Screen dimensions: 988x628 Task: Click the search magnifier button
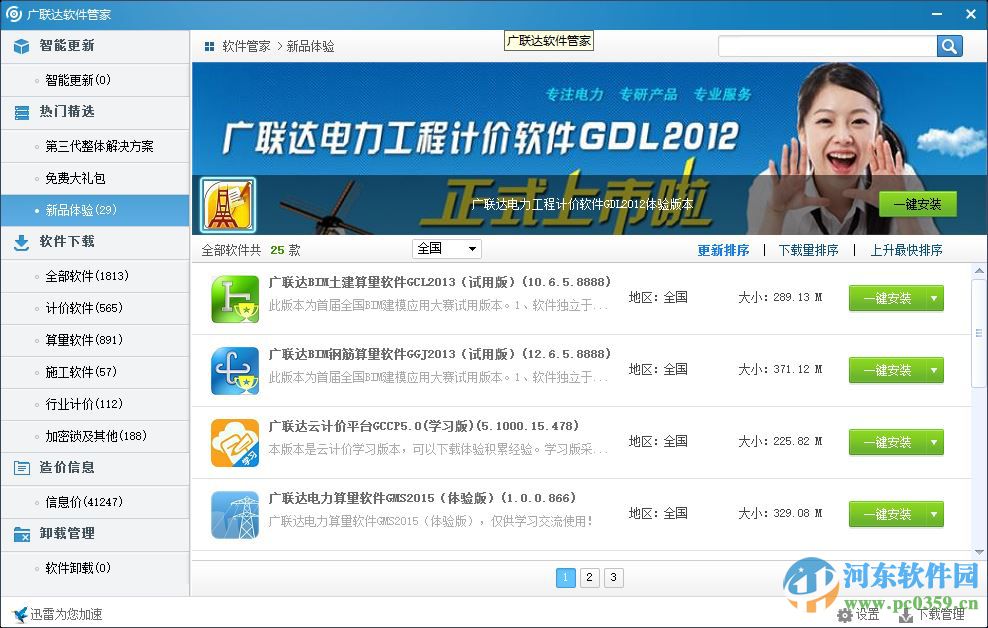(x=949, y=46)
